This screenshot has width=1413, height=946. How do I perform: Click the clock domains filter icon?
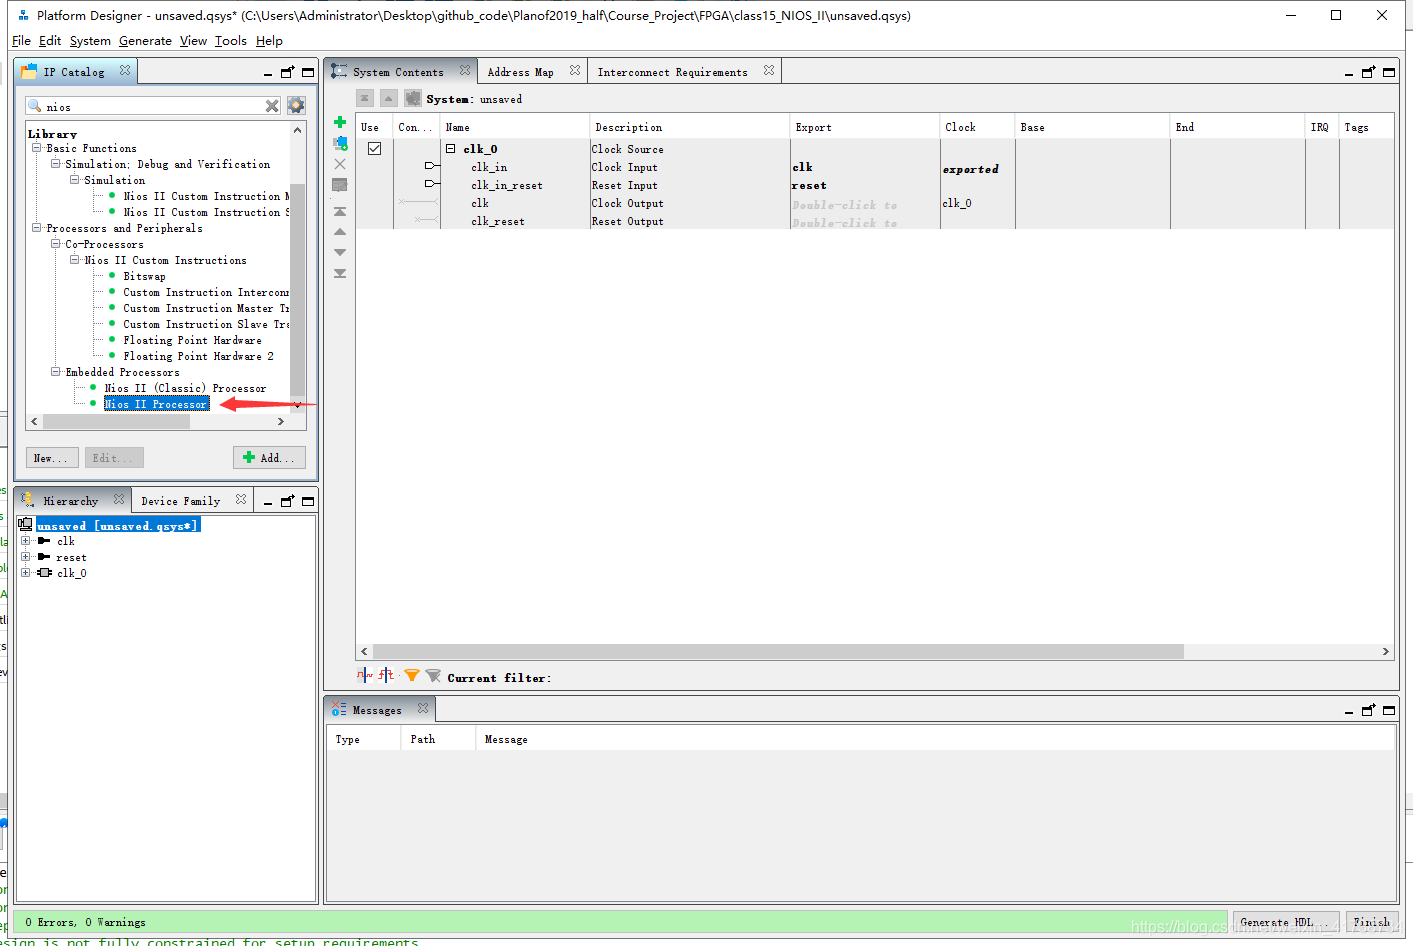click(x=365, y=675)
